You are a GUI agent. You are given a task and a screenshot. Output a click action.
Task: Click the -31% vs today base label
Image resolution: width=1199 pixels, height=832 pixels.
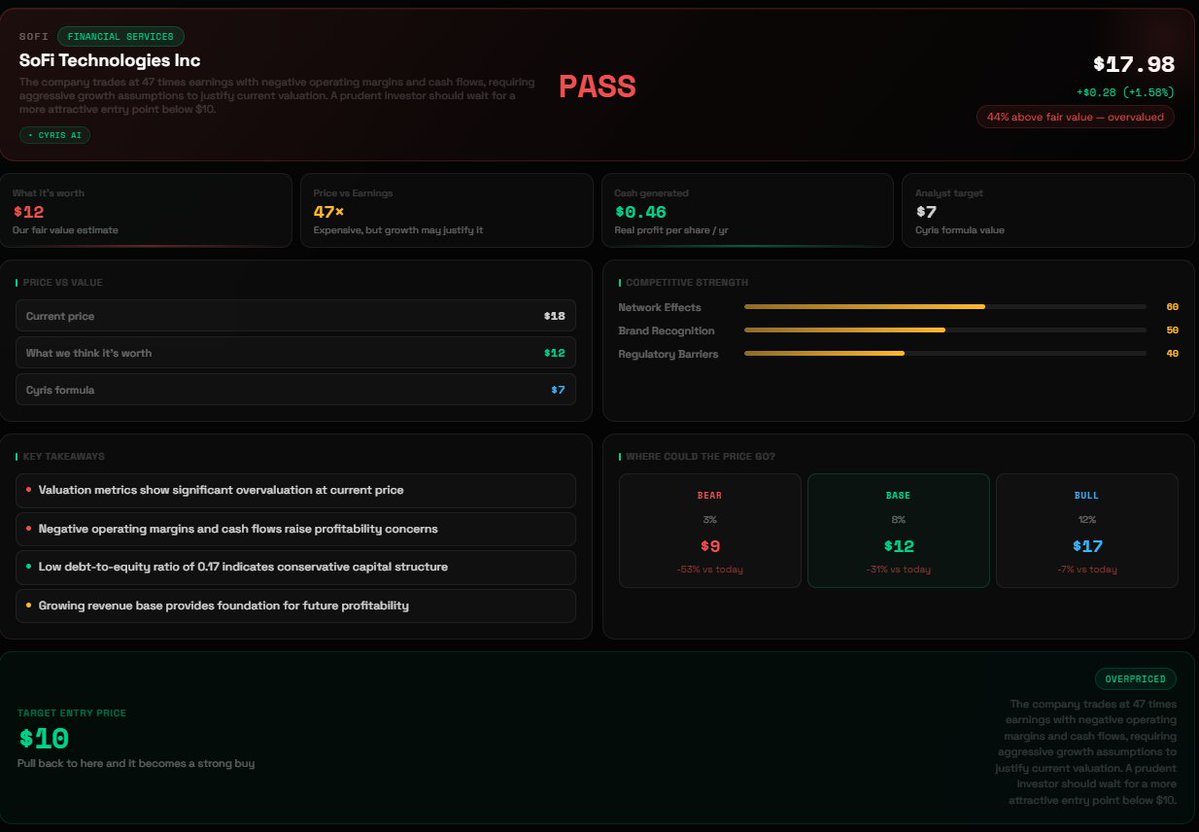(898, 569)
